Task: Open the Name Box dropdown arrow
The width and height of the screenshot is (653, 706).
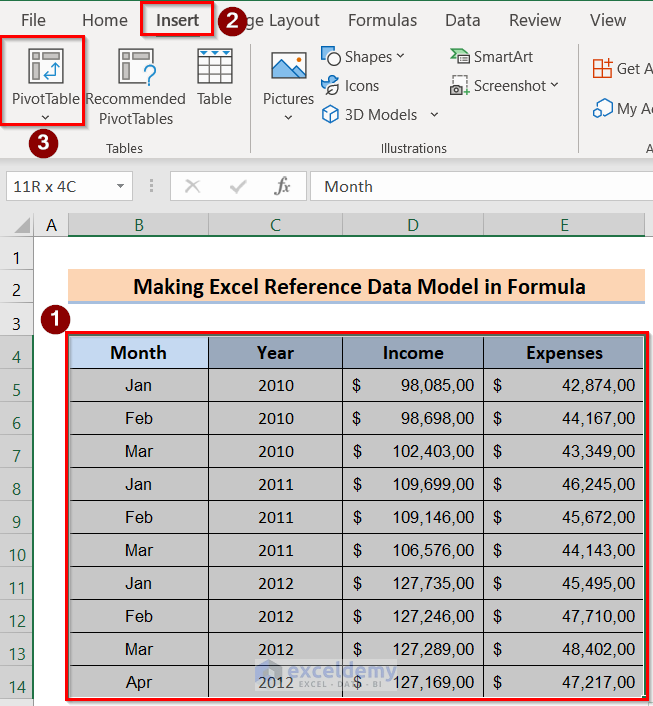Action: point(120,186)
